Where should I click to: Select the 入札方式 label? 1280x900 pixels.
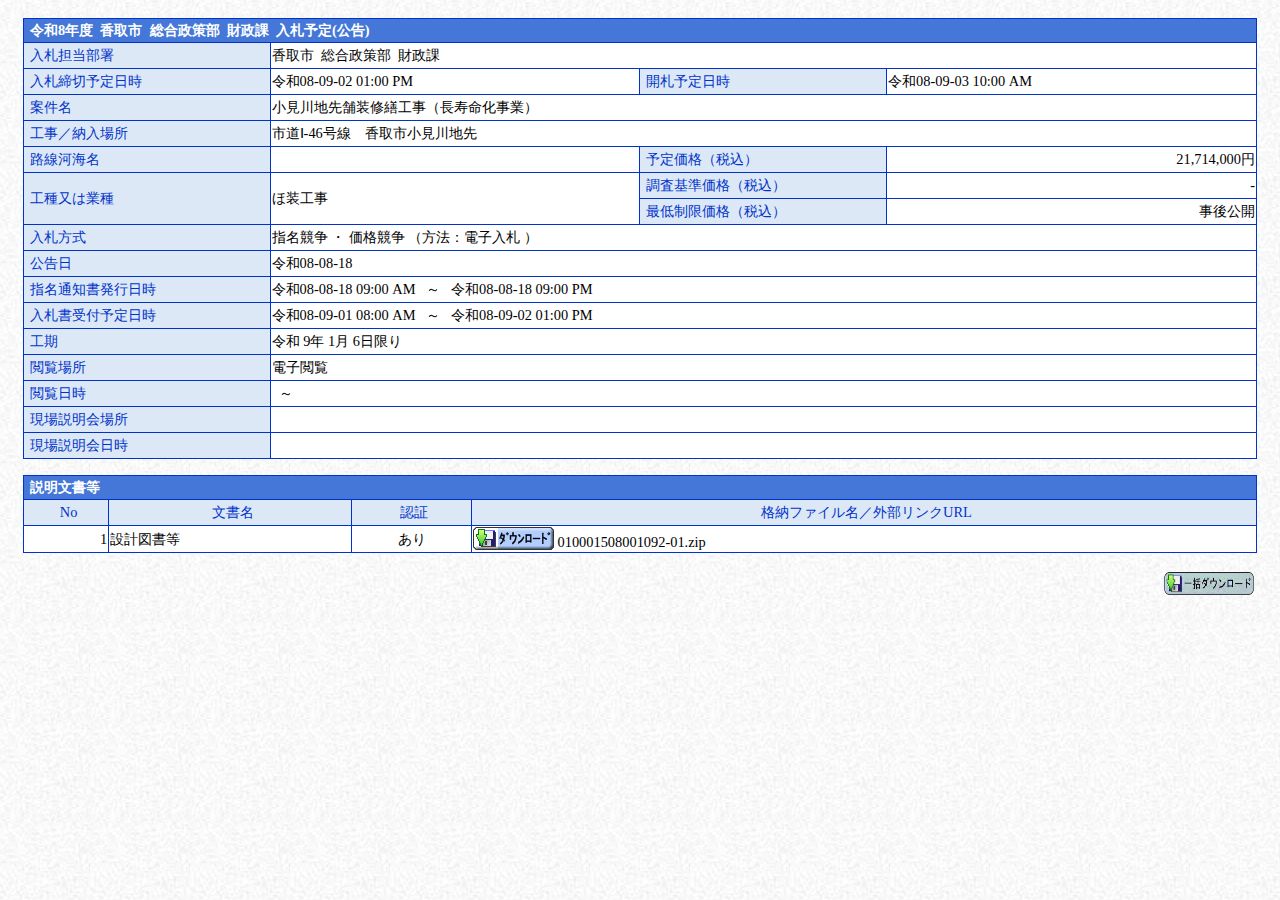(147, 238)
